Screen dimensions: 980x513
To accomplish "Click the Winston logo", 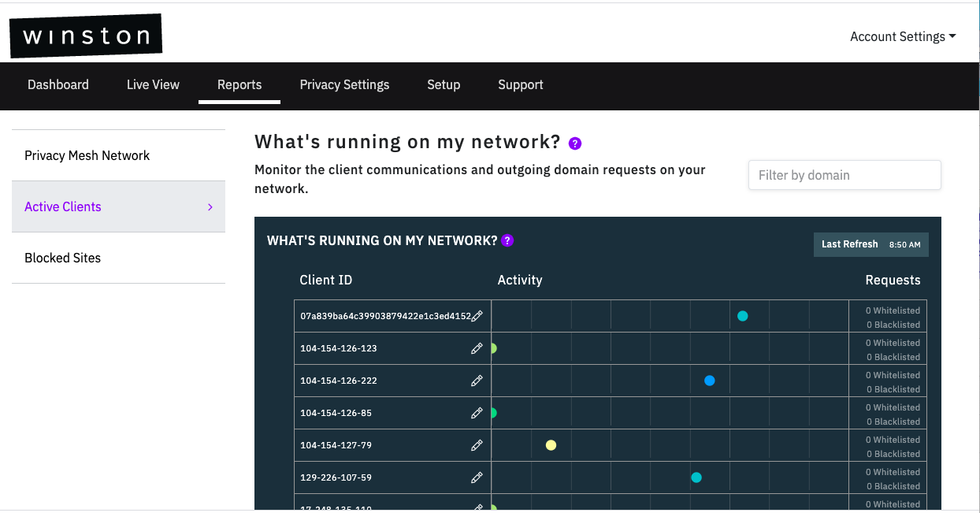I will (86, 37).
